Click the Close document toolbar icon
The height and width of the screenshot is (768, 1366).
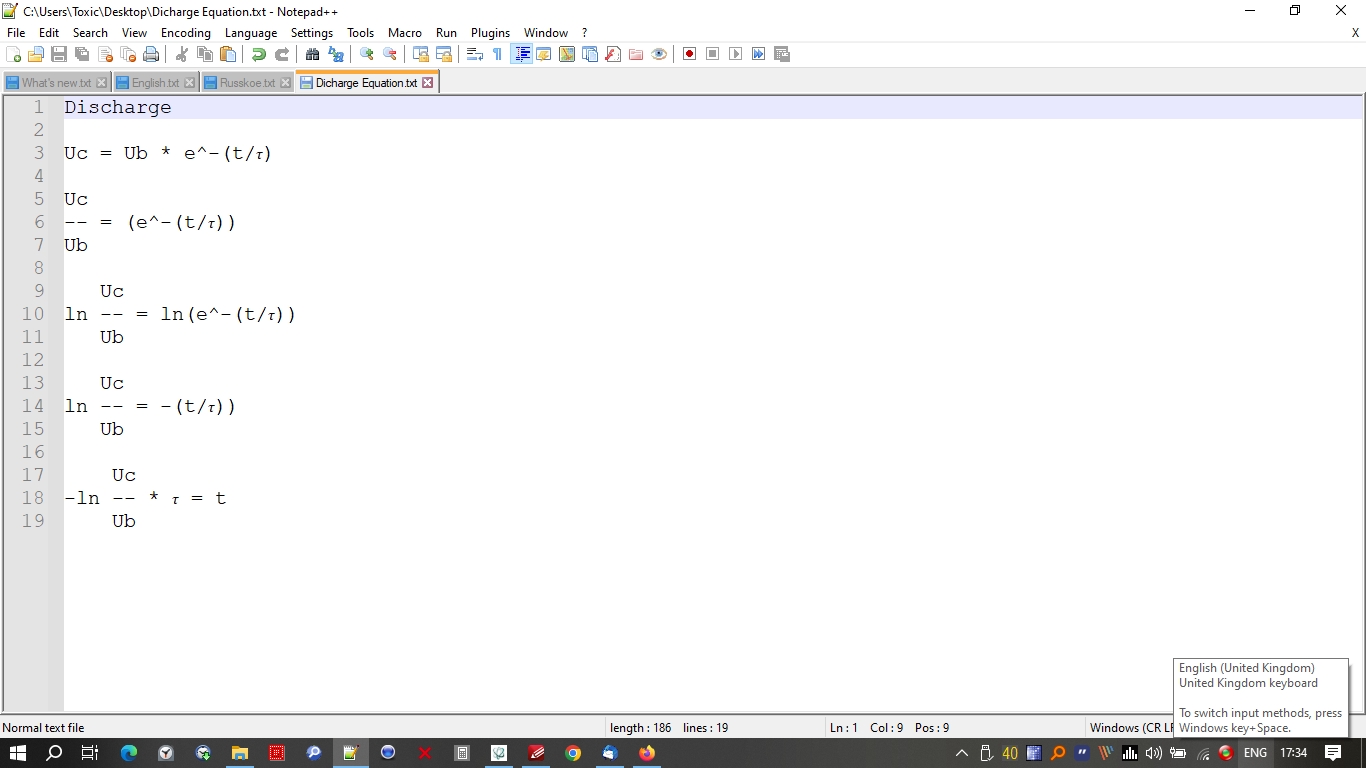coord(105,54)
